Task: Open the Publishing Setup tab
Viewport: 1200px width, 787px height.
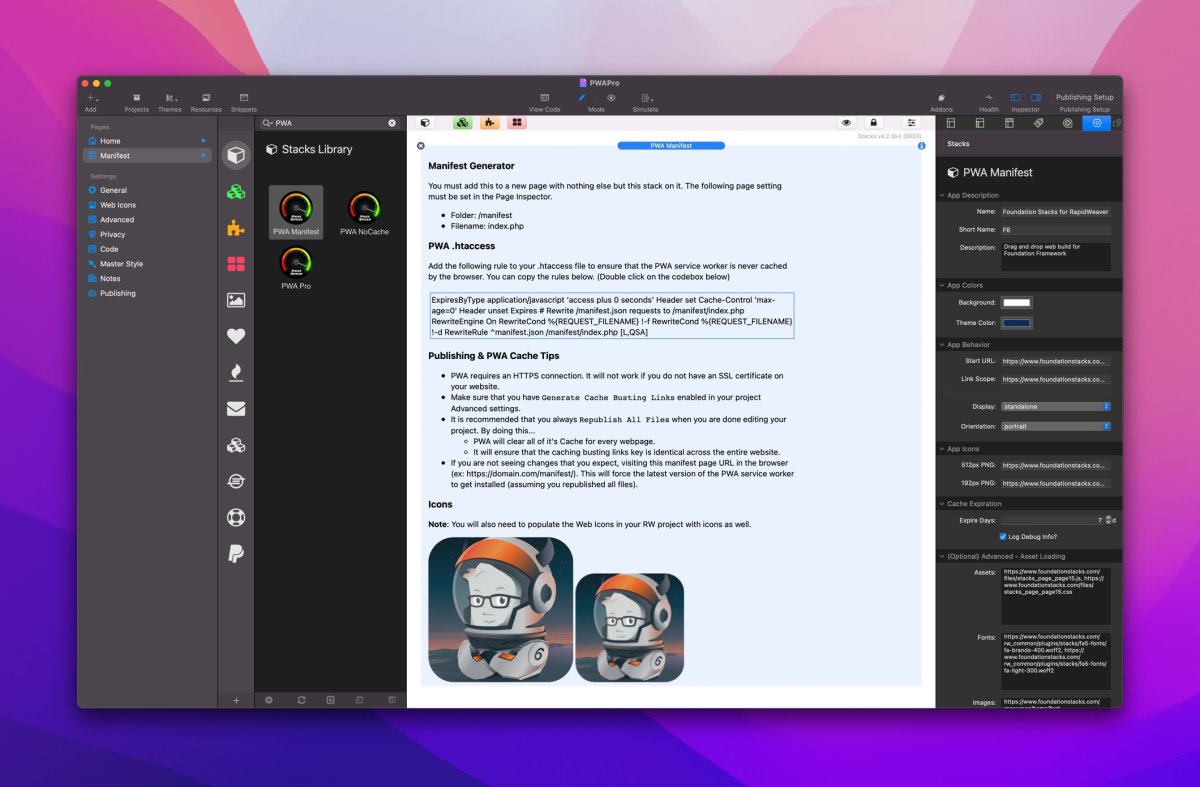Action: coord(1085,97)
